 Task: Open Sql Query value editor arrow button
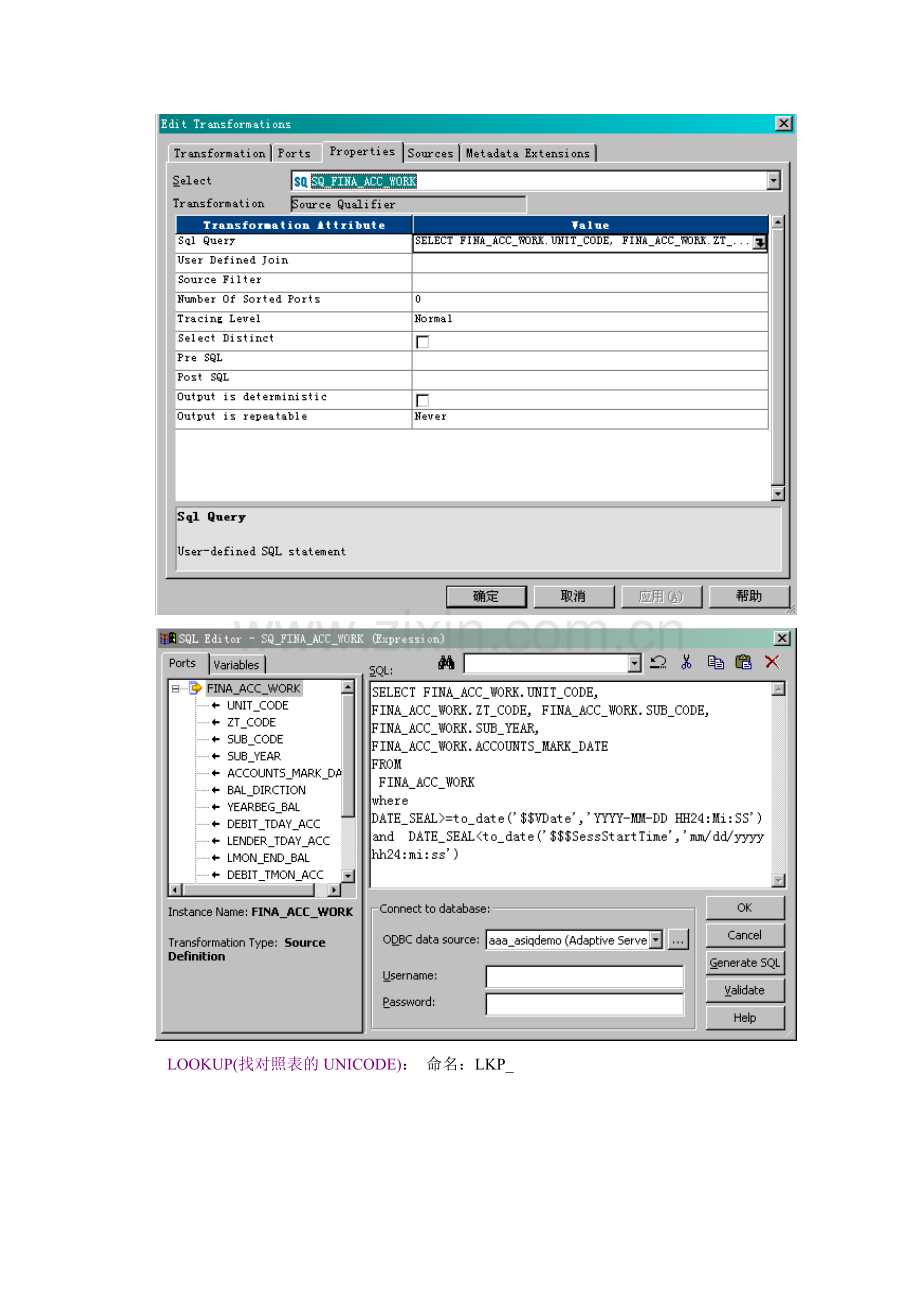click(x=760, y=242)
